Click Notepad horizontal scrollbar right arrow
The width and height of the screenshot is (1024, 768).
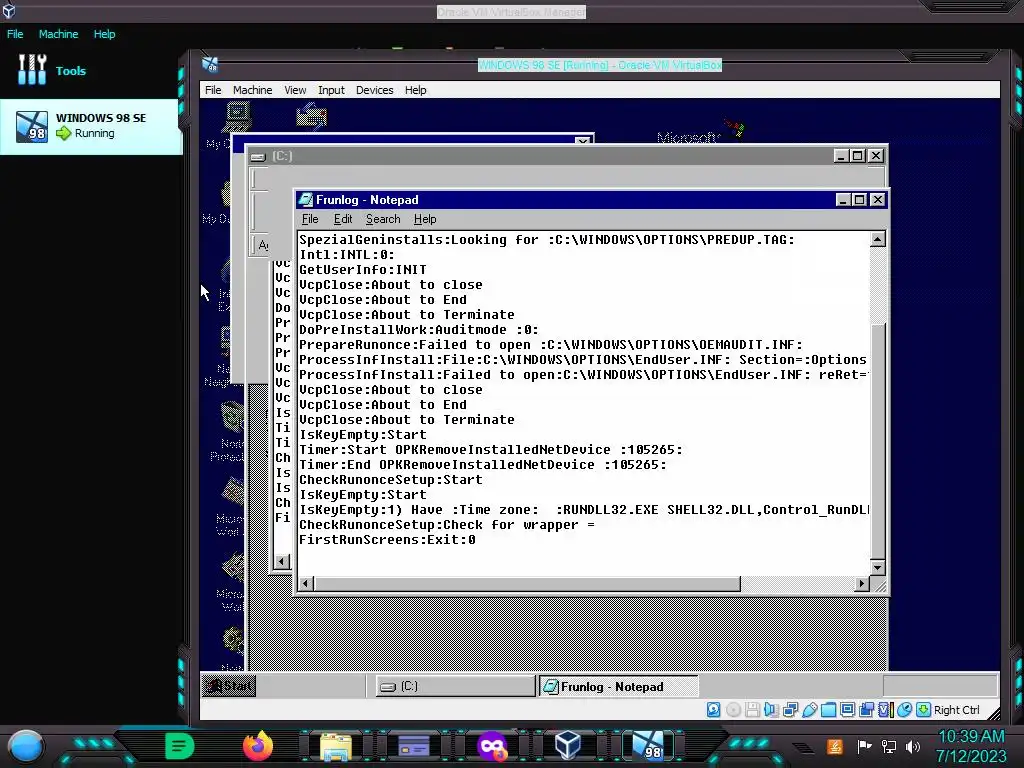(862, 583)
